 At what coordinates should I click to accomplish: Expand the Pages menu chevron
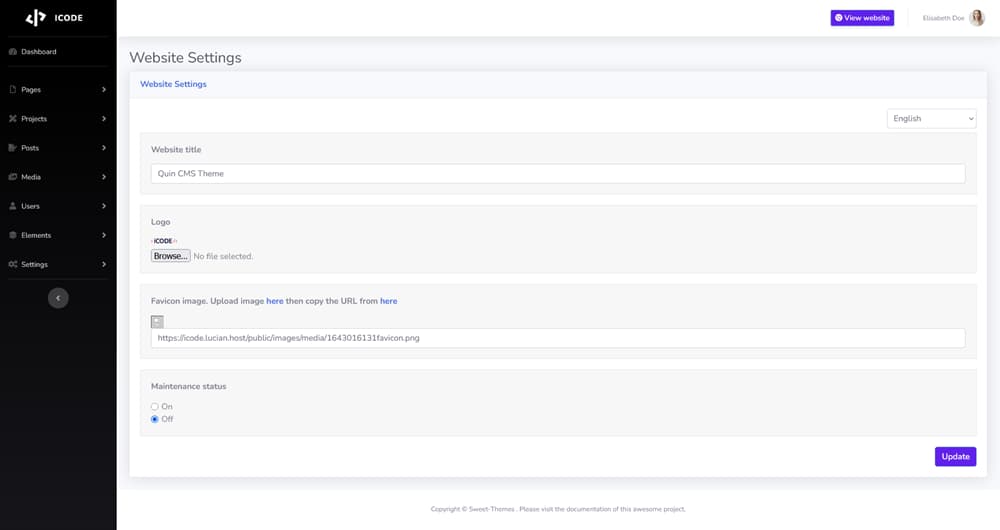point(104,90)
